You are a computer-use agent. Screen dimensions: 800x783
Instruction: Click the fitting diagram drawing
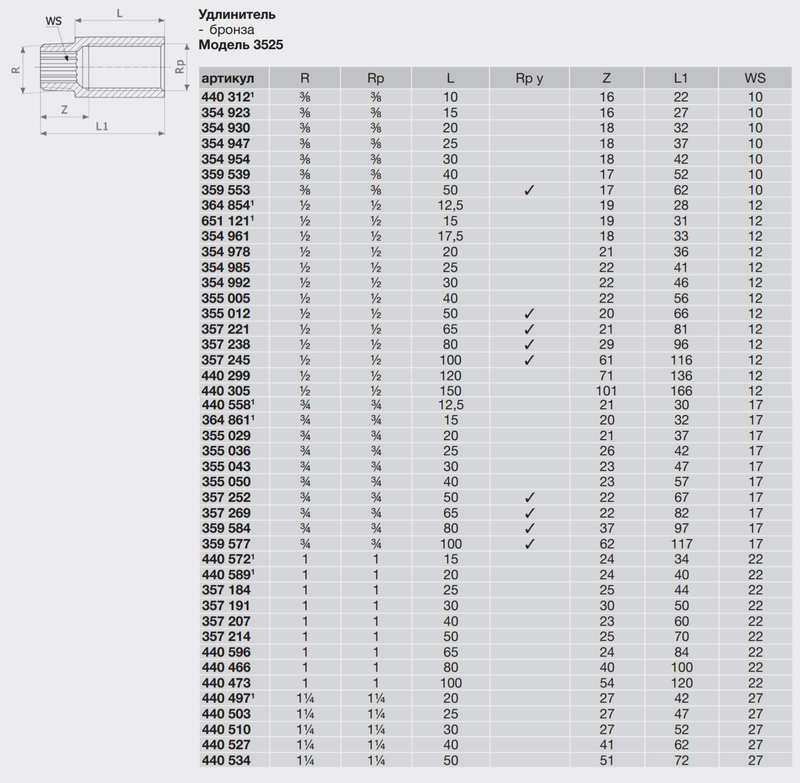pos(100,71)
